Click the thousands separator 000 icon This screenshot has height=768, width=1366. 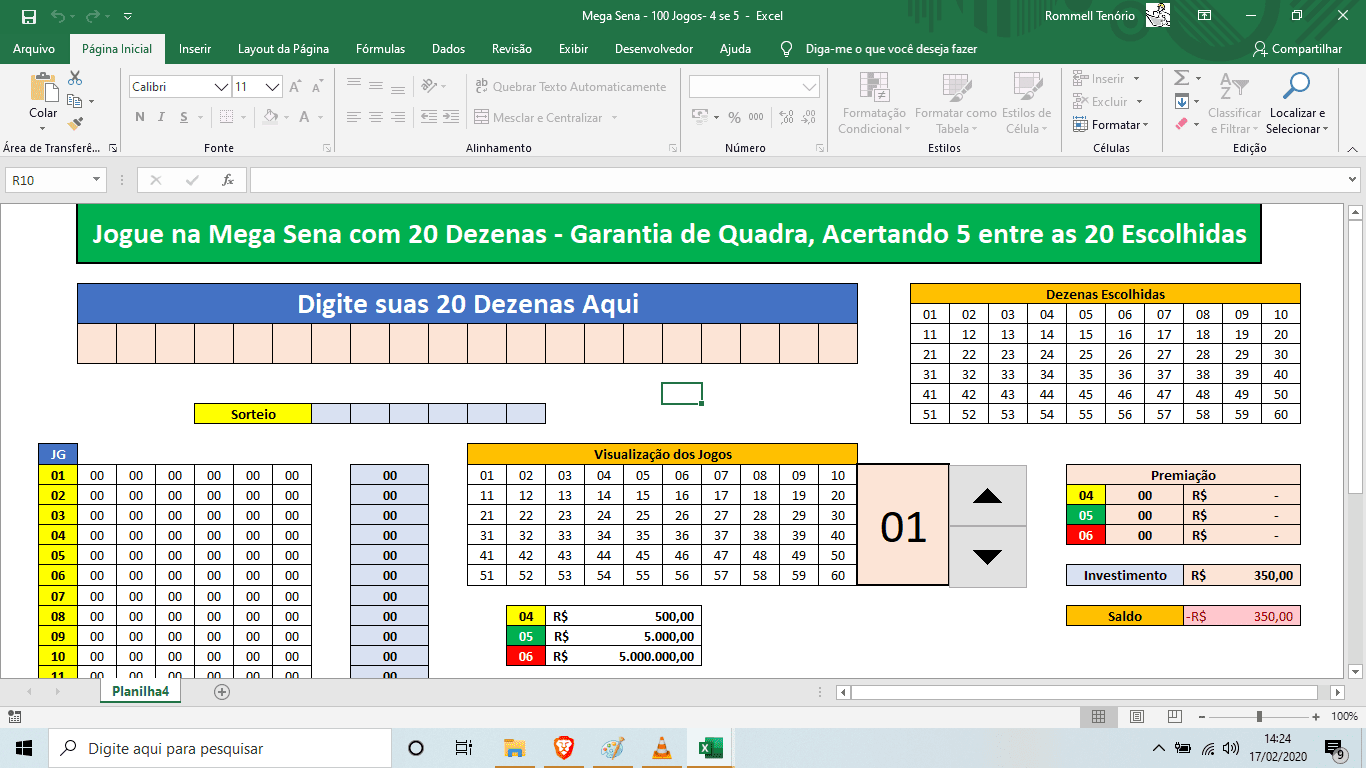756,117
